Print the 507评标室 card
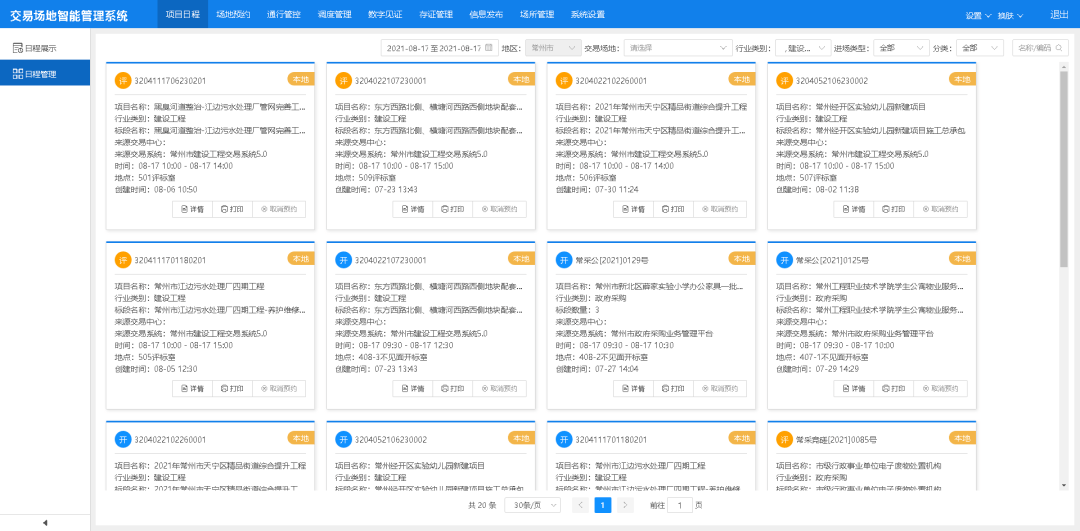The height and width of the screenshot is (531, 1080). [x=893, y=209]
